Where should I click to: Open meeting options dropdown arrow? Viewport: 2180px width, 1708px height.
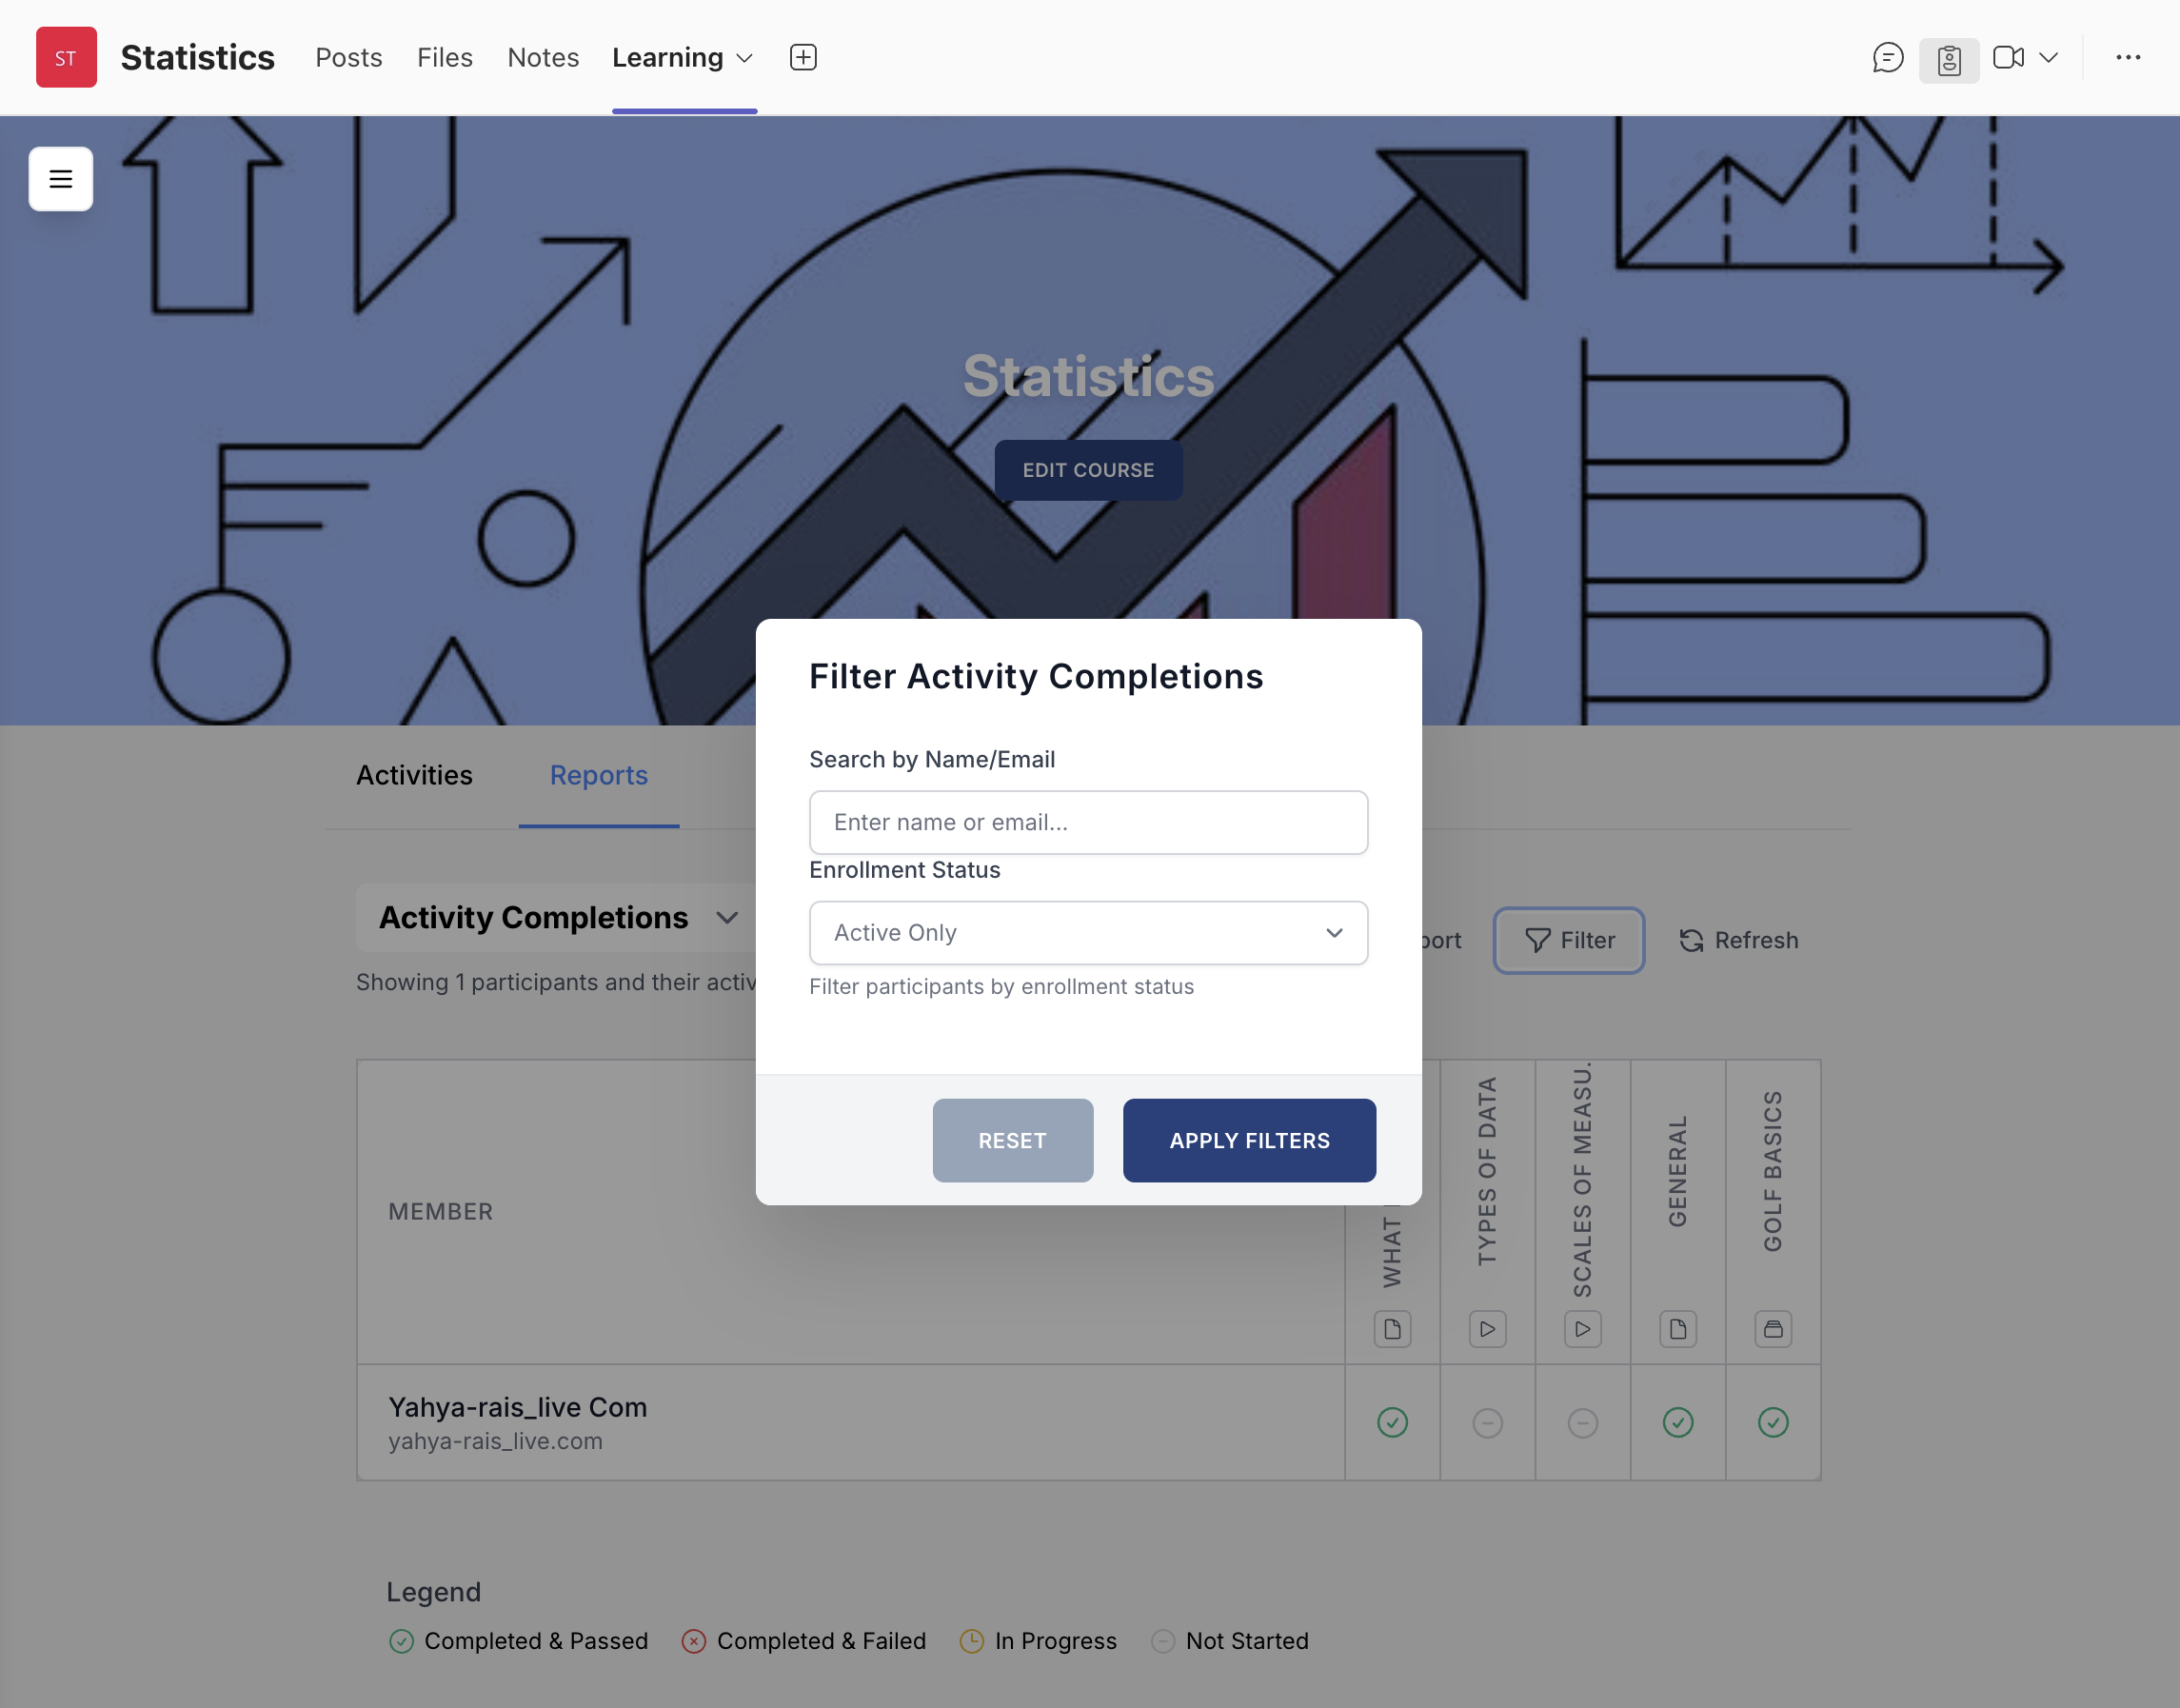coord(2048,58)
